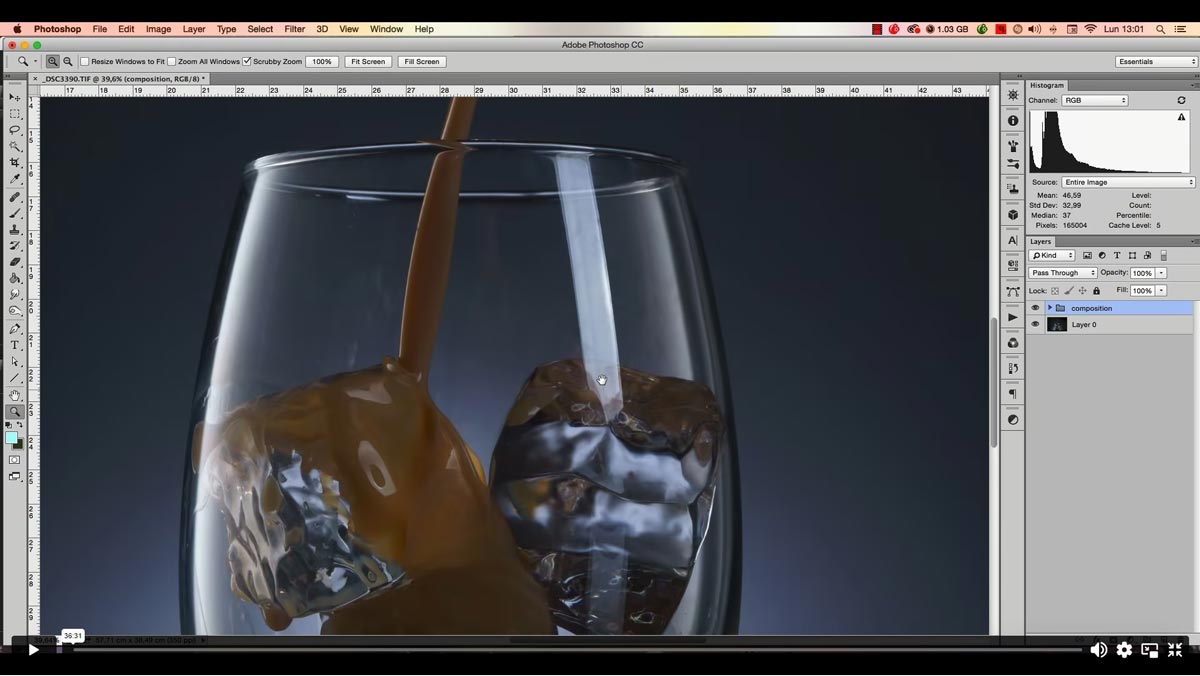
Task: Filter layers by adjustment layers icon
Action: pos(1102,256)
